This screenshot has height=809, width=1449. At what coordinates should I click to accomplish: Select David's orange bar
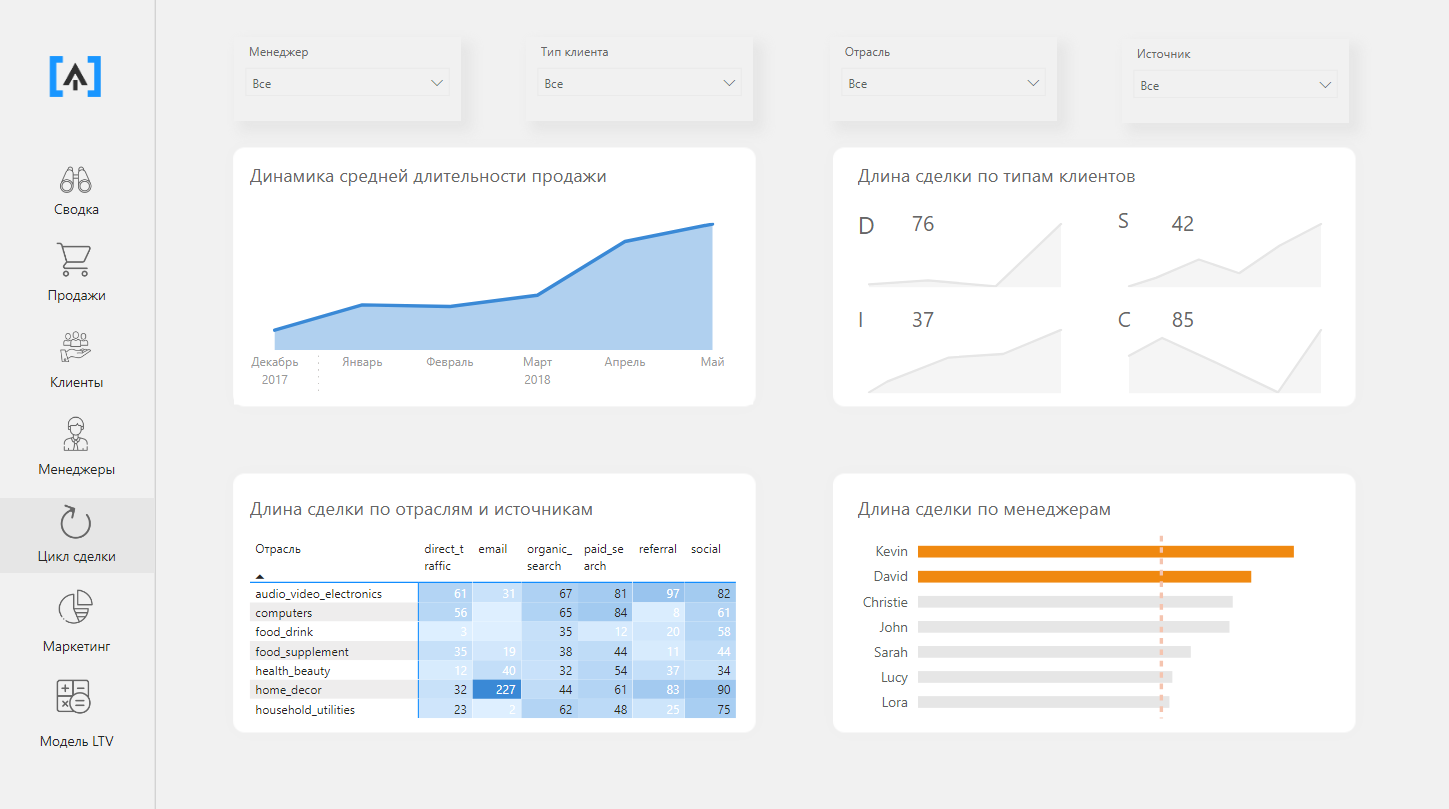[1085, 576]
